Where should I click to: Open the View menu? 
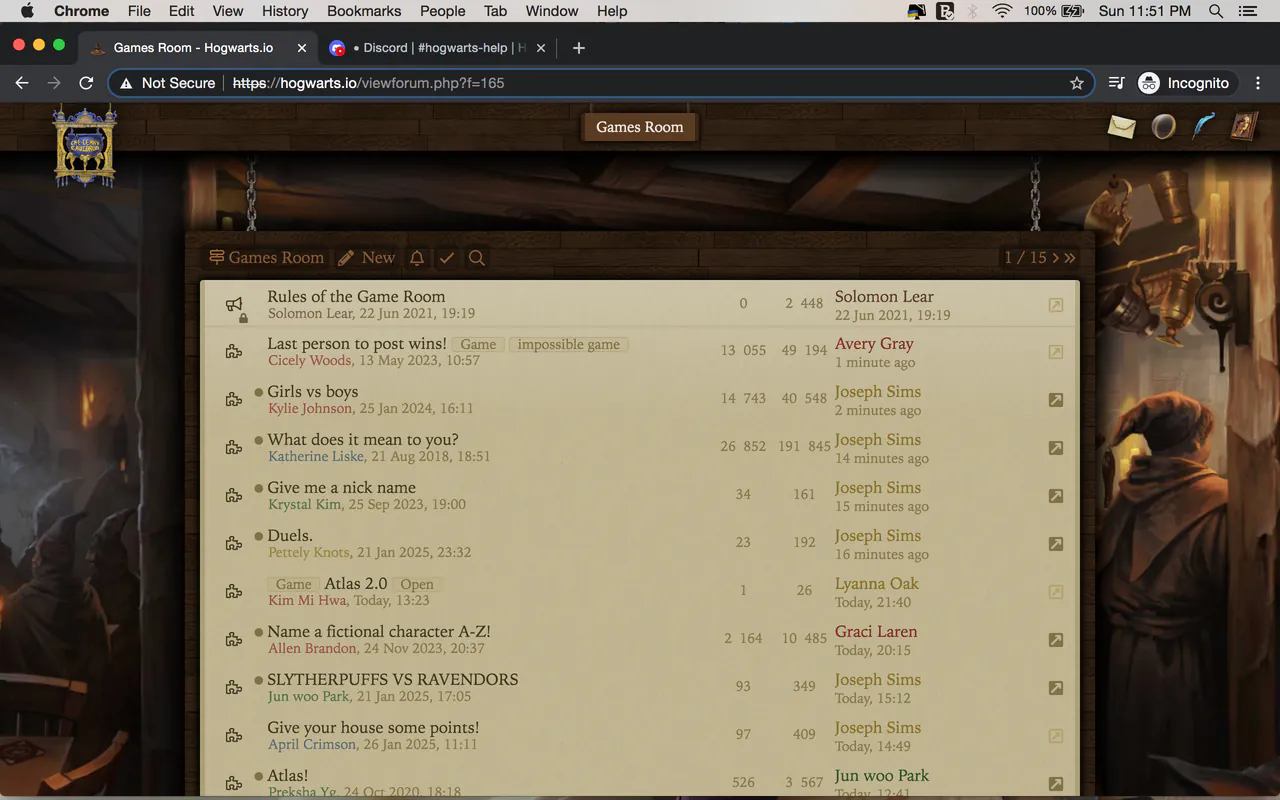tap(228, 11)
